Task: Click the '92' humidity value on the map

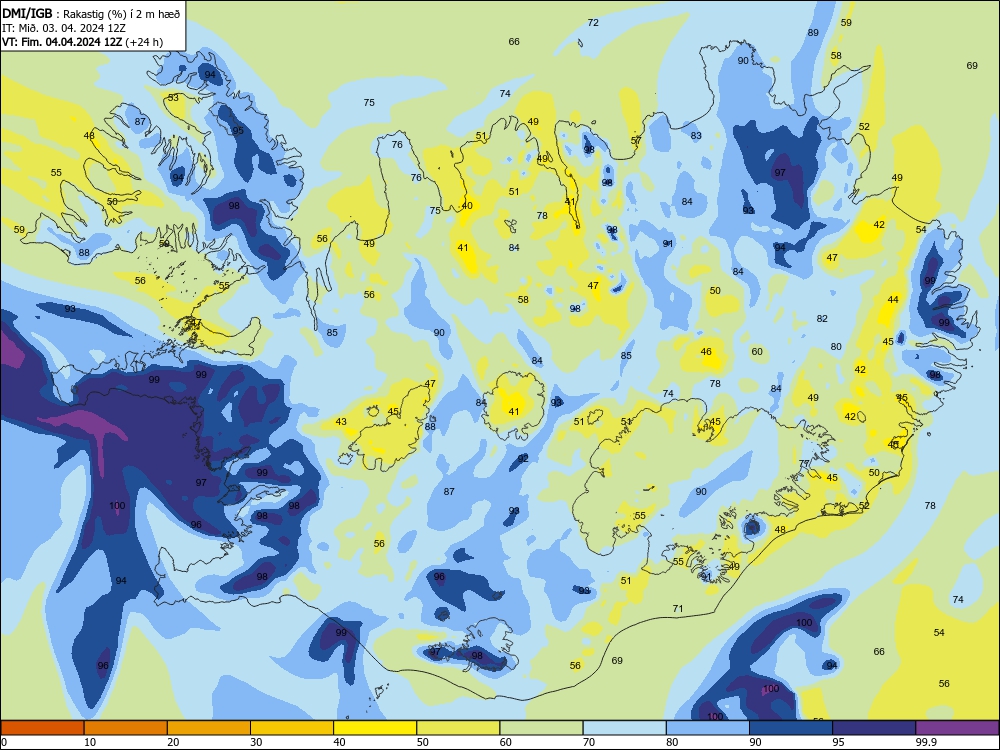Action: pyautogui.click(x=523, y=458)
